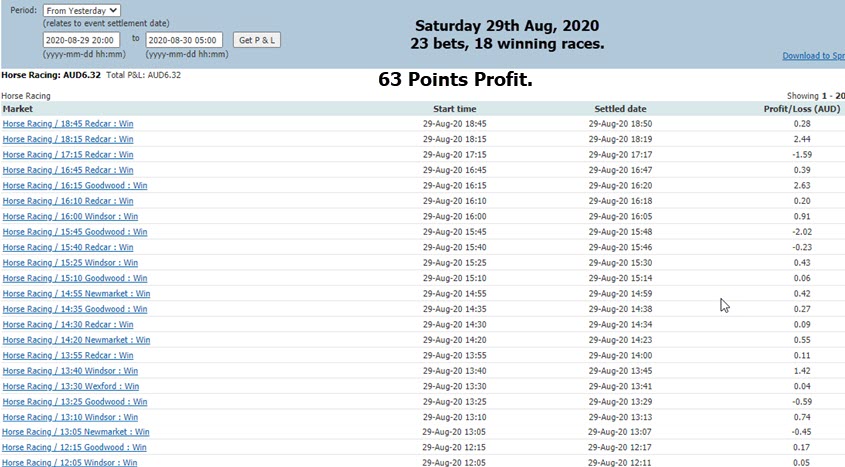Image resolution: width=845 pixels, height=467 pixels.
Task: Open the 13:40 Windsor Win market
Action: tap(70, 371)
